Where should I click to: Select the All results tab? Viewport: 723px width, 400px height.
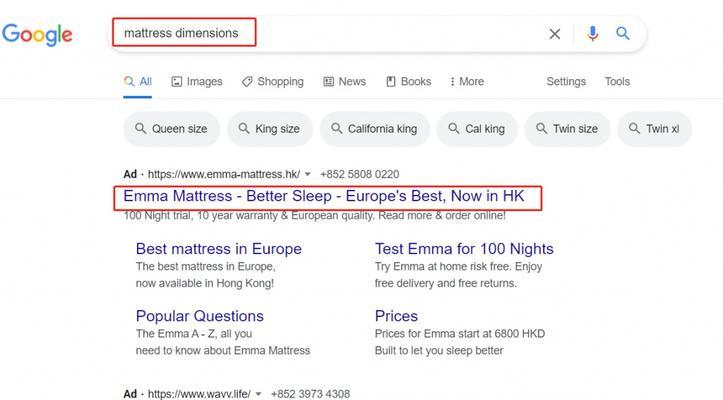pyautogui.click(x=137, y=82)
